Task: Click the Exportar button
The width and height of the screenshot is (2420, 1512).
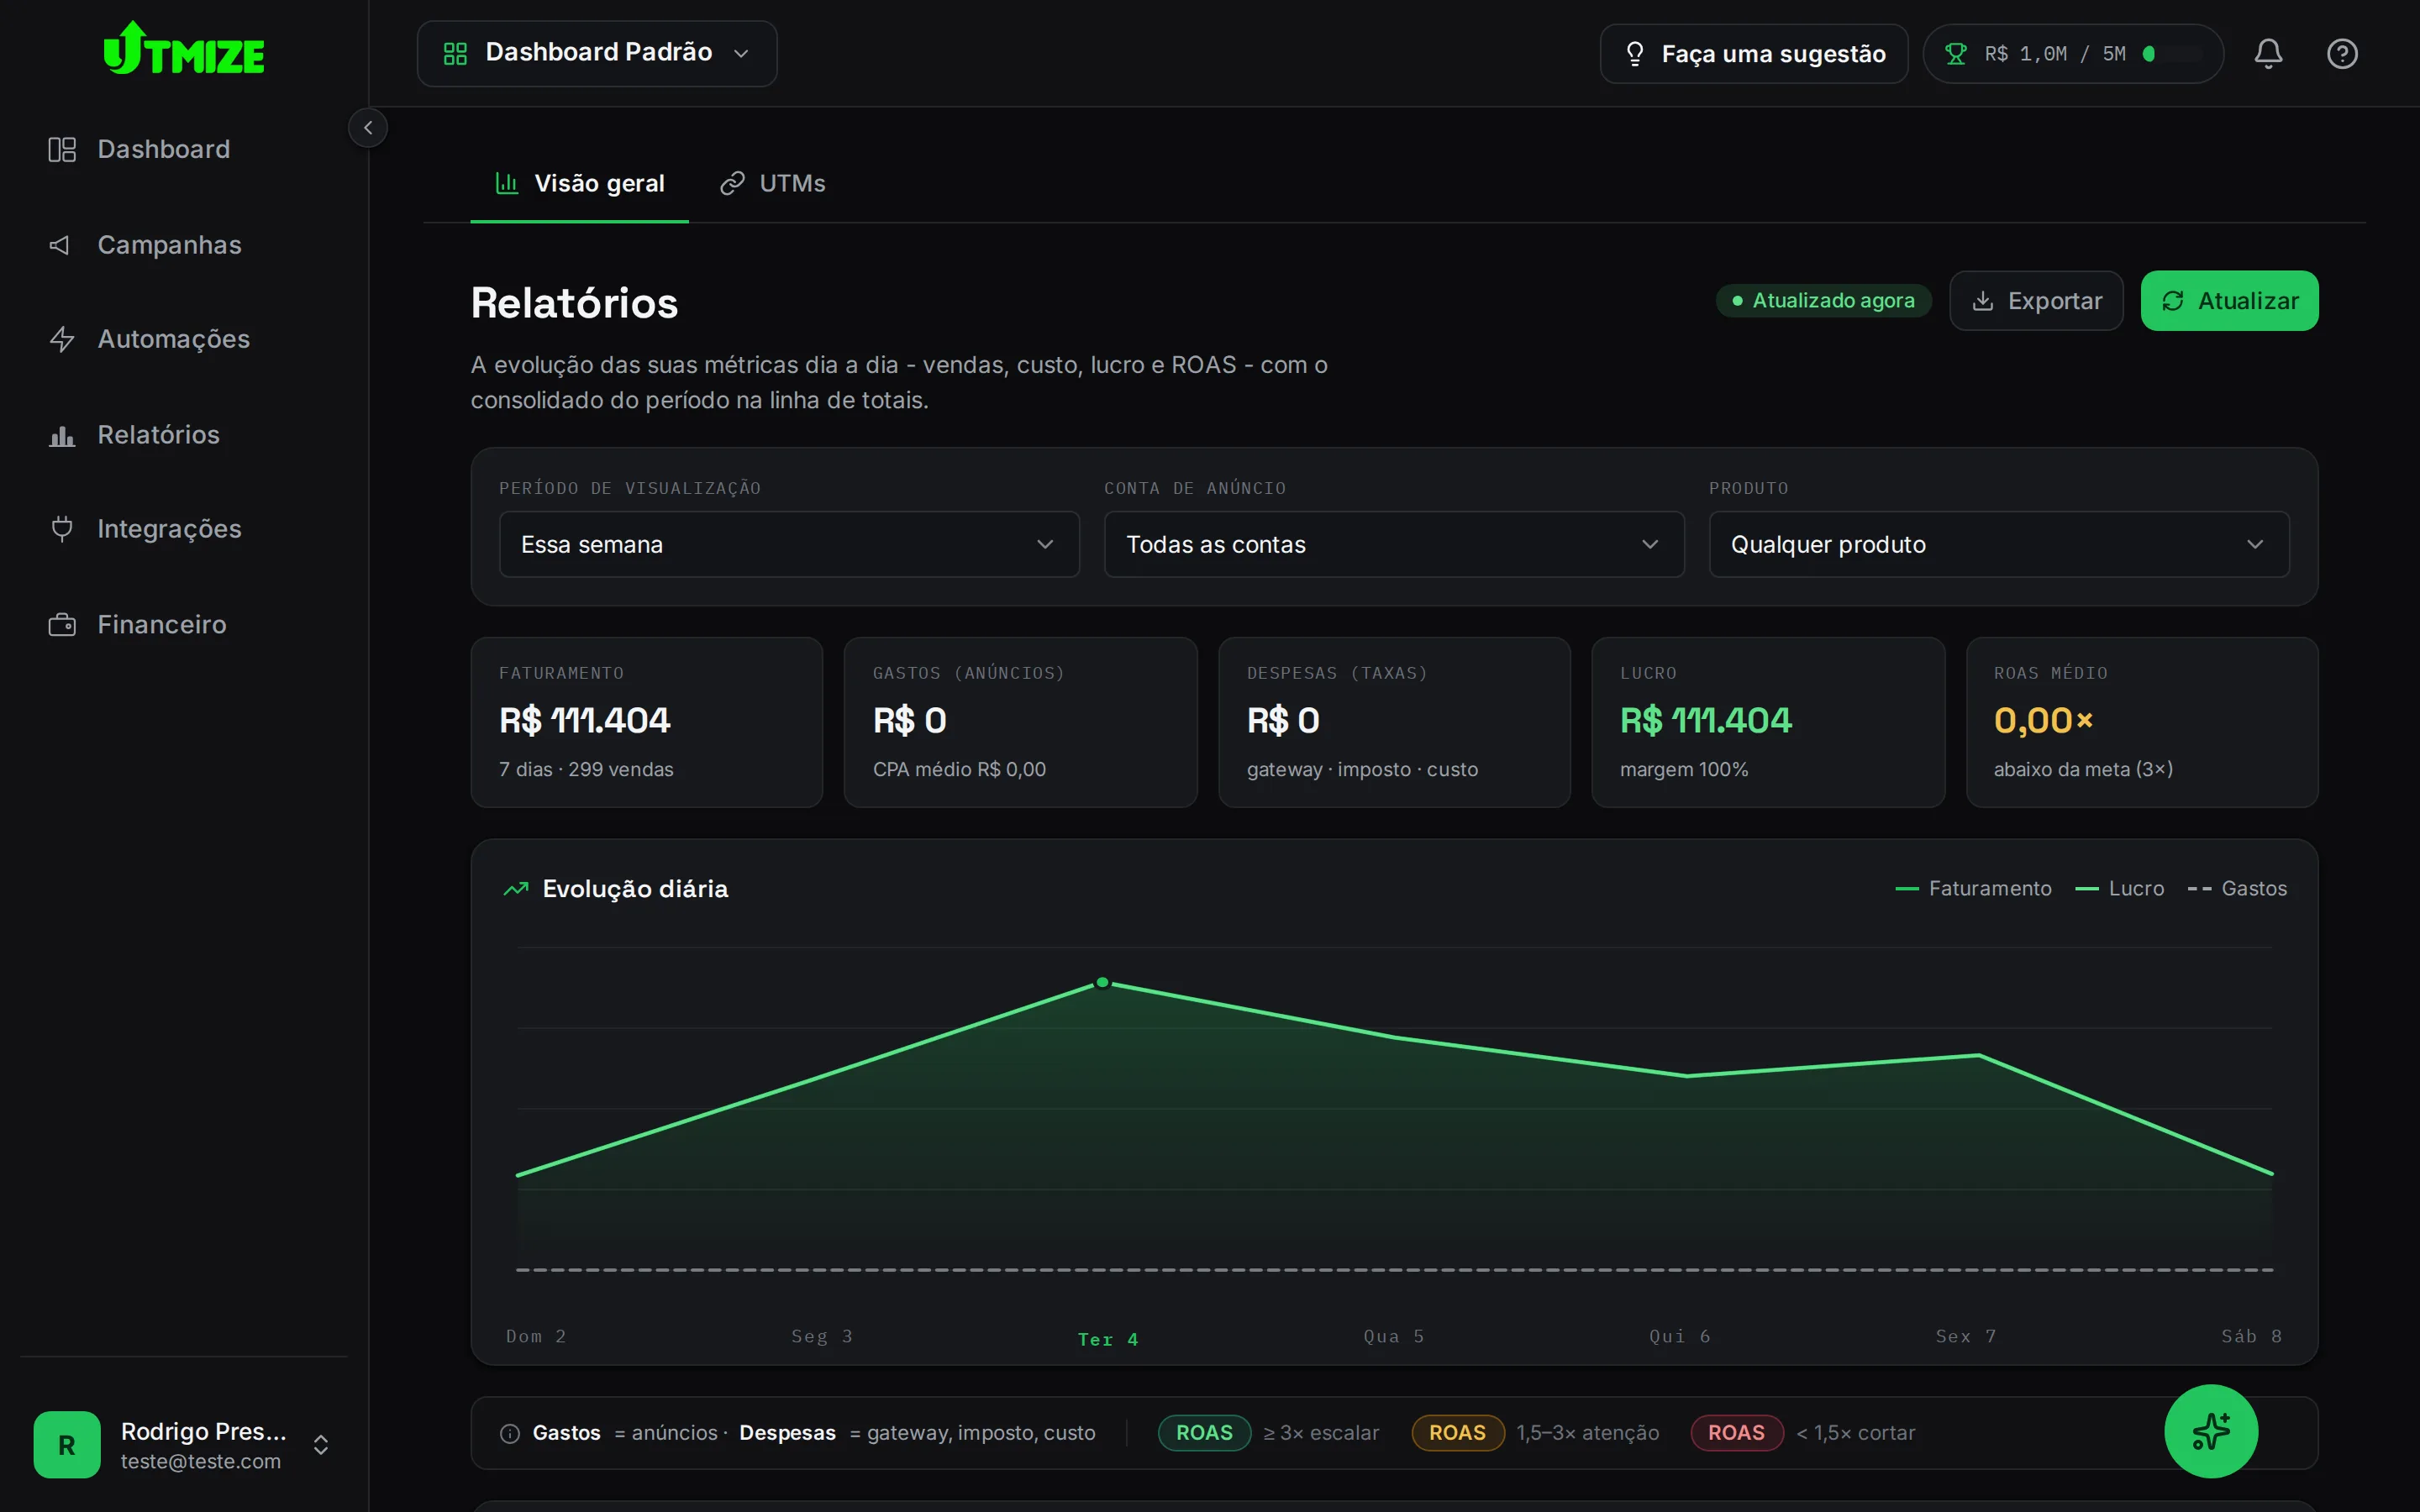Action: pos(2036,301)
